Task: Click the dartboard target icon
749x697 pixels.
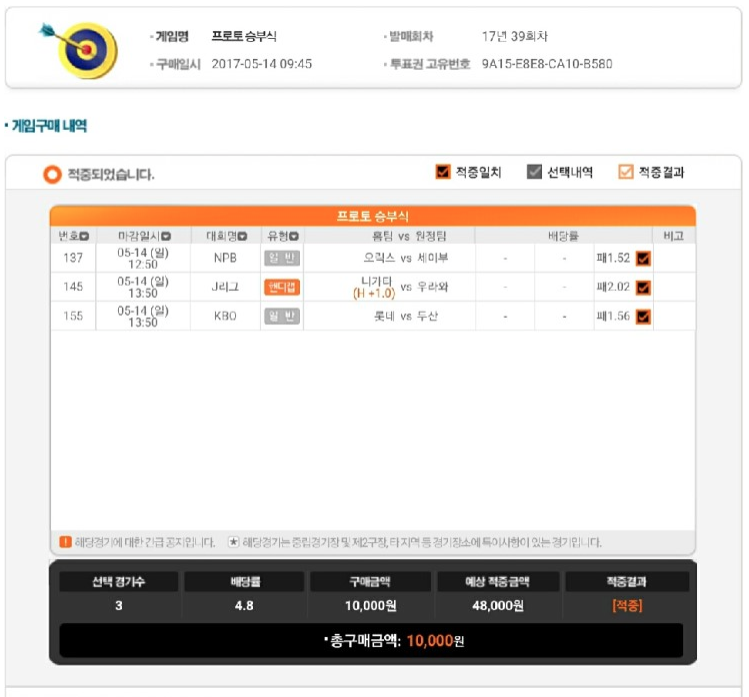Action: 80,50
